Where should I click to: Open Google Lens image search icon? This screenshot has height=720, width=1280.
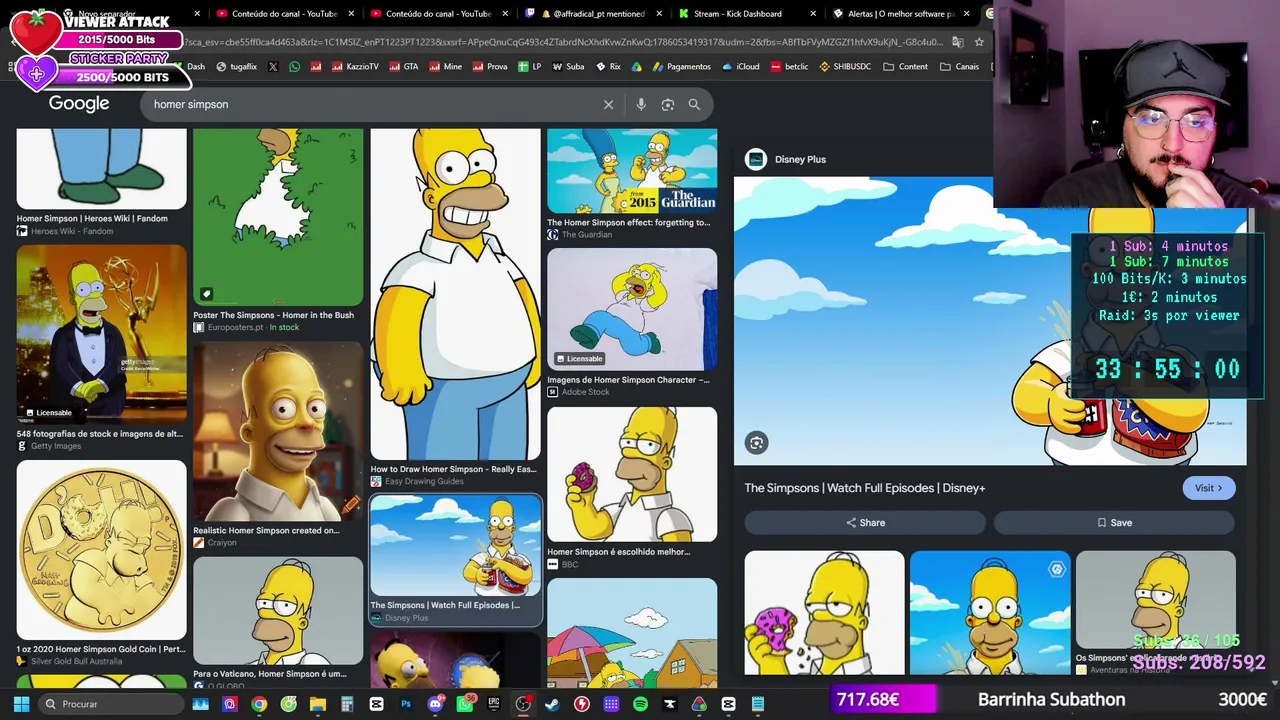click(668, 104)
